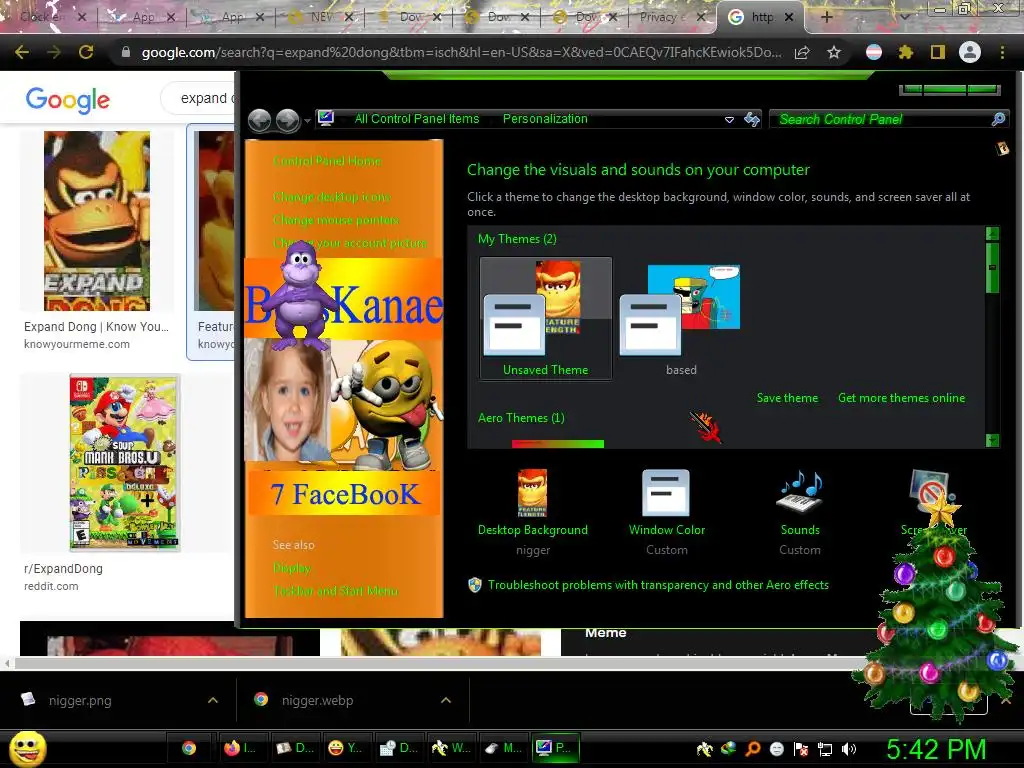Click the striped flag extension icon
This screenshot has height=768, width=1024.
click(874, 52)
